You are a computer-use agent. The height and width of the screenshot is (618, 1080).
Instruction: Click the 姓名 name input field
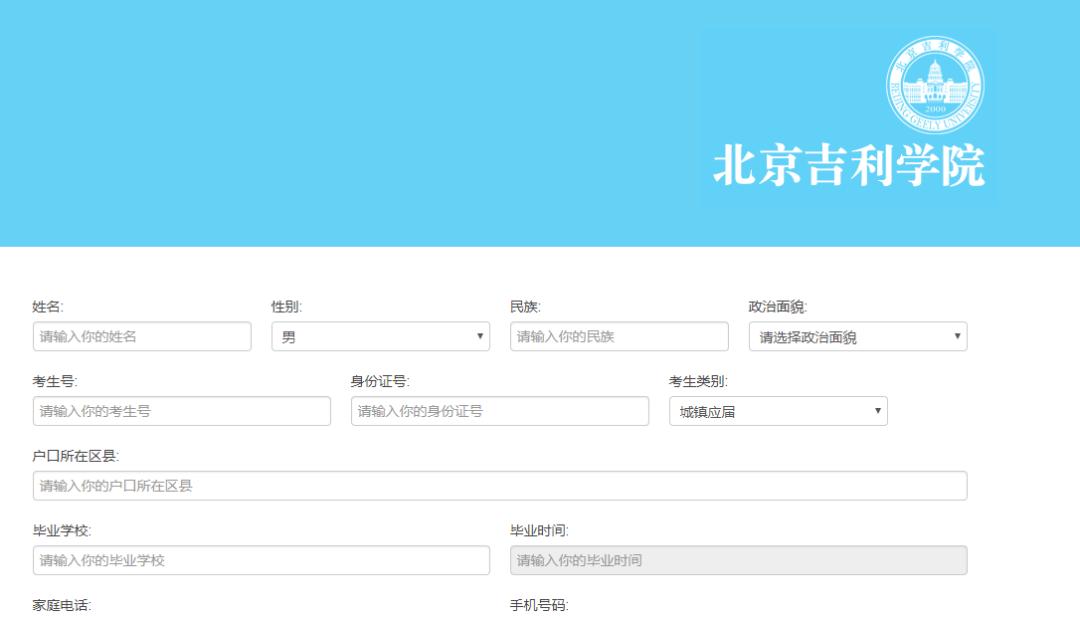pos(142,336)
